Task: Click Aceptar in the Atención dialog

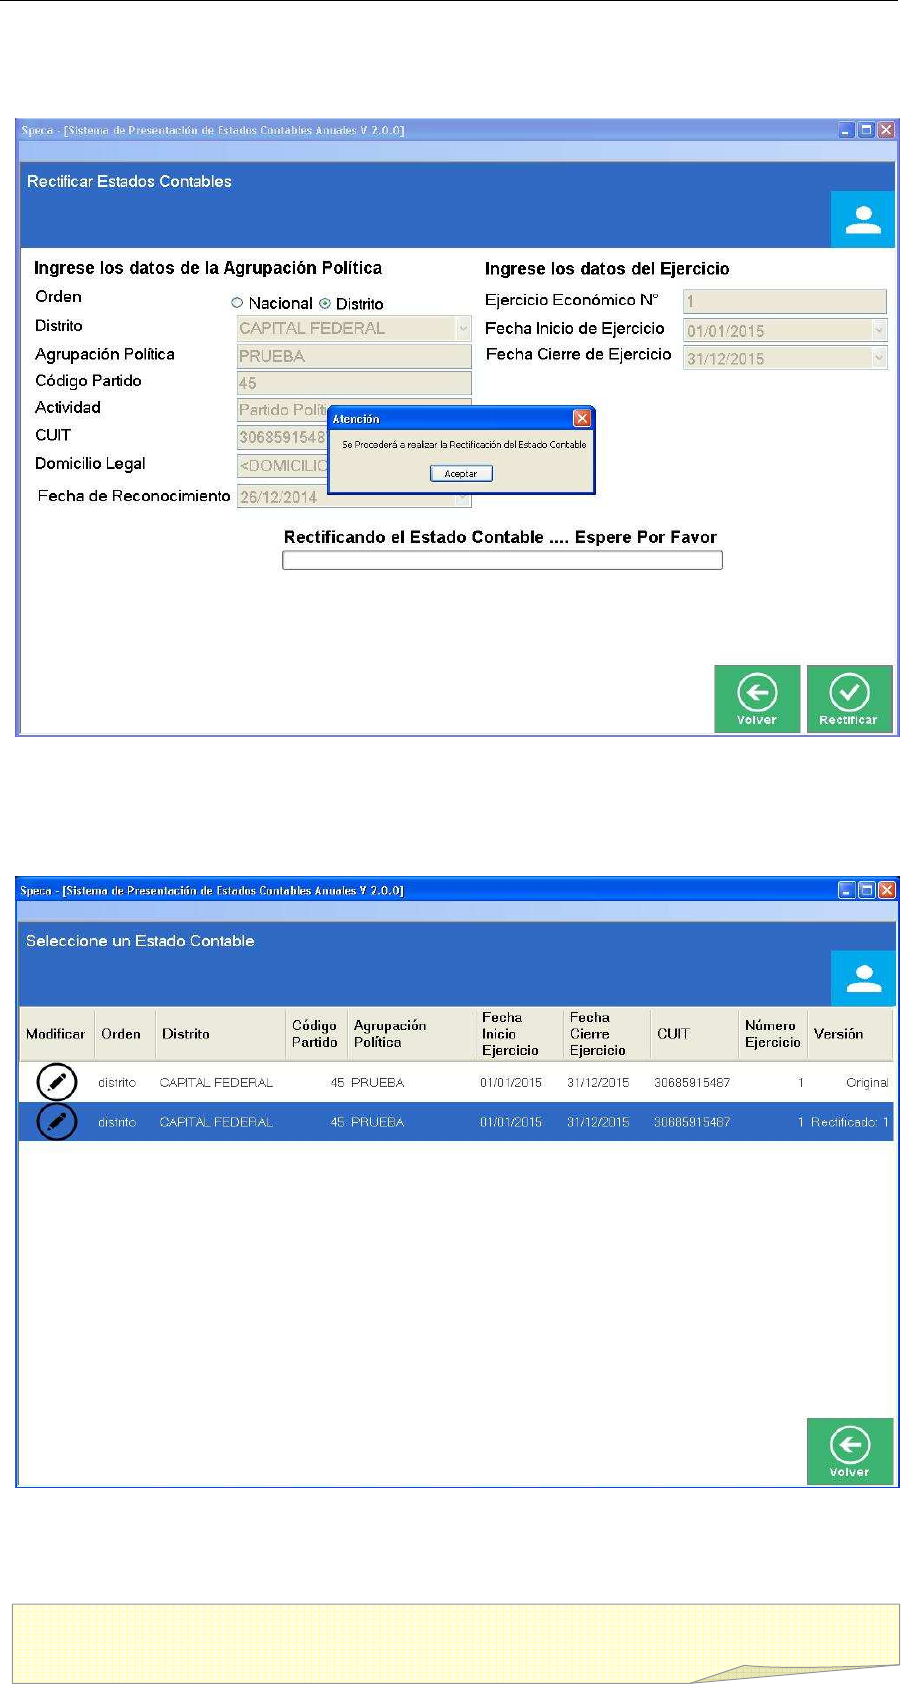Action: click(461, 474)
